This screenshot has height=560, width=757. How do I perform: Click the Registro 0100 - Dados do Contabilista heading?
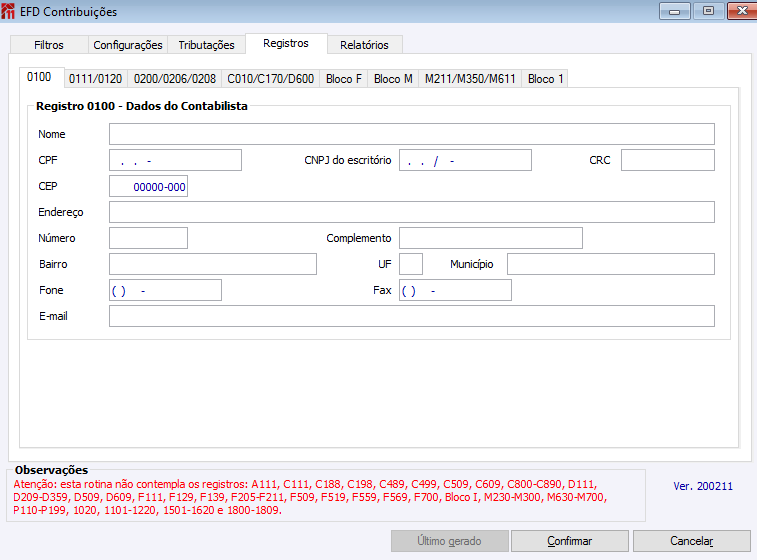[142, 106]
